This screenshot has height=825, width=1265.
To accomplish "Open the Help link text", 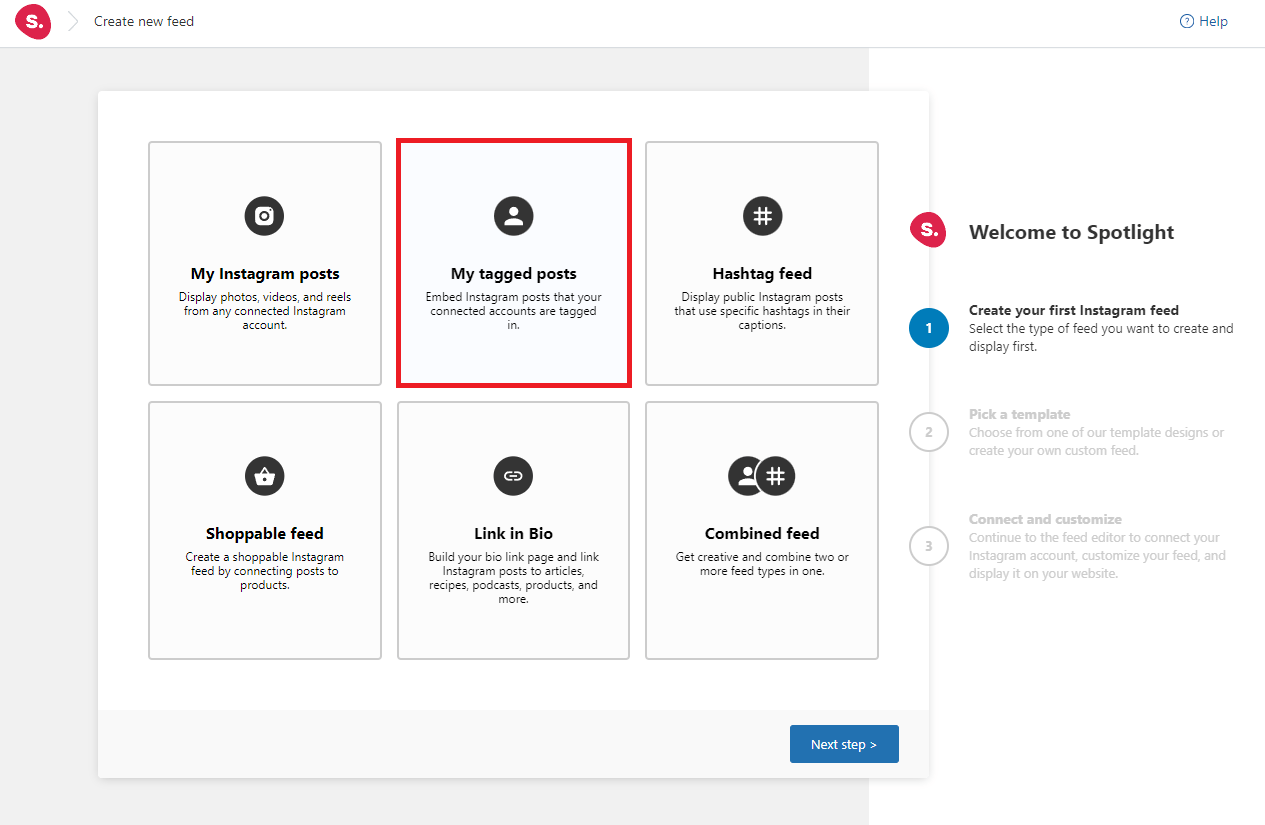I will [1213, 21].
